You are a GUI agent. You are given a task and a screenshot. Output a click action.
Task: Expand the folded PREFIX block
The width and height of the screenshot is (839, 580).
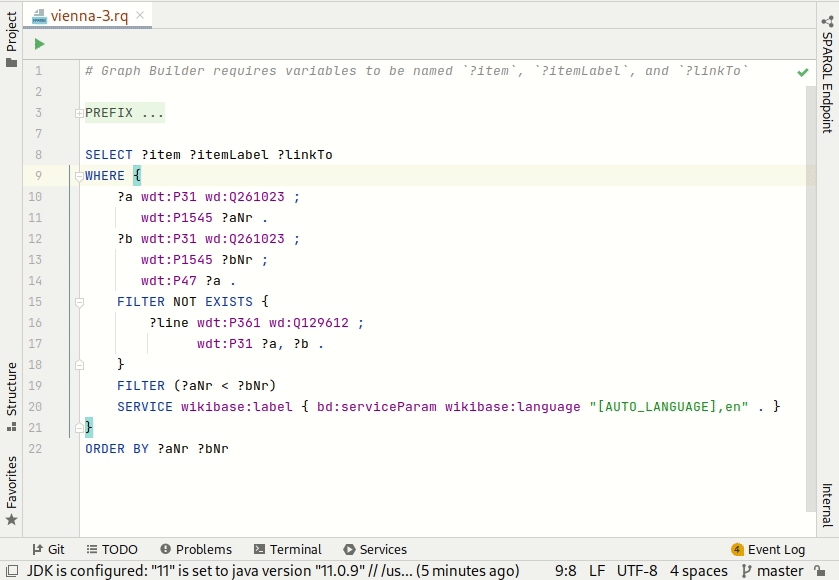(79, 113)
